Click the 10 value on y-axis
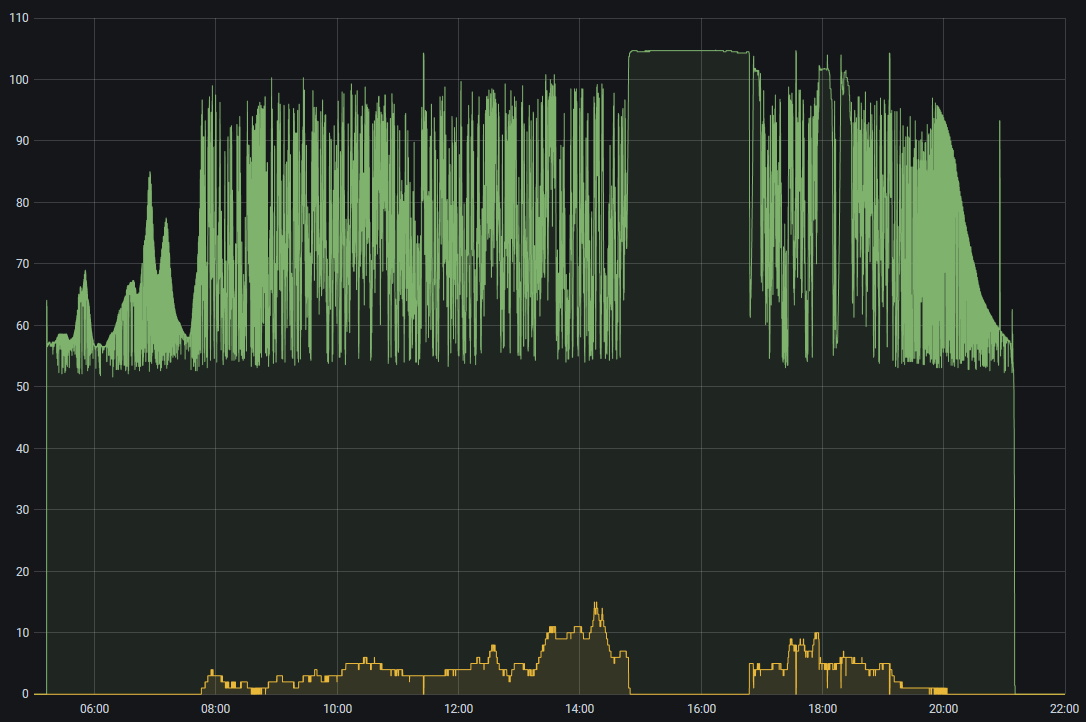This screenshot has height=722, width=1086. pyautogui.click(x=21, y=633)
